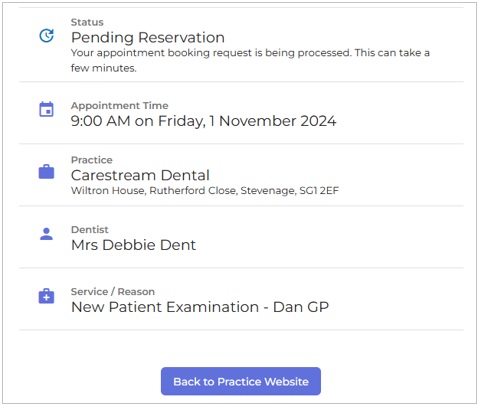Viewport: 478px width, 406px height.
Task: Click the Appointment Time label
Action: [119, 106]
